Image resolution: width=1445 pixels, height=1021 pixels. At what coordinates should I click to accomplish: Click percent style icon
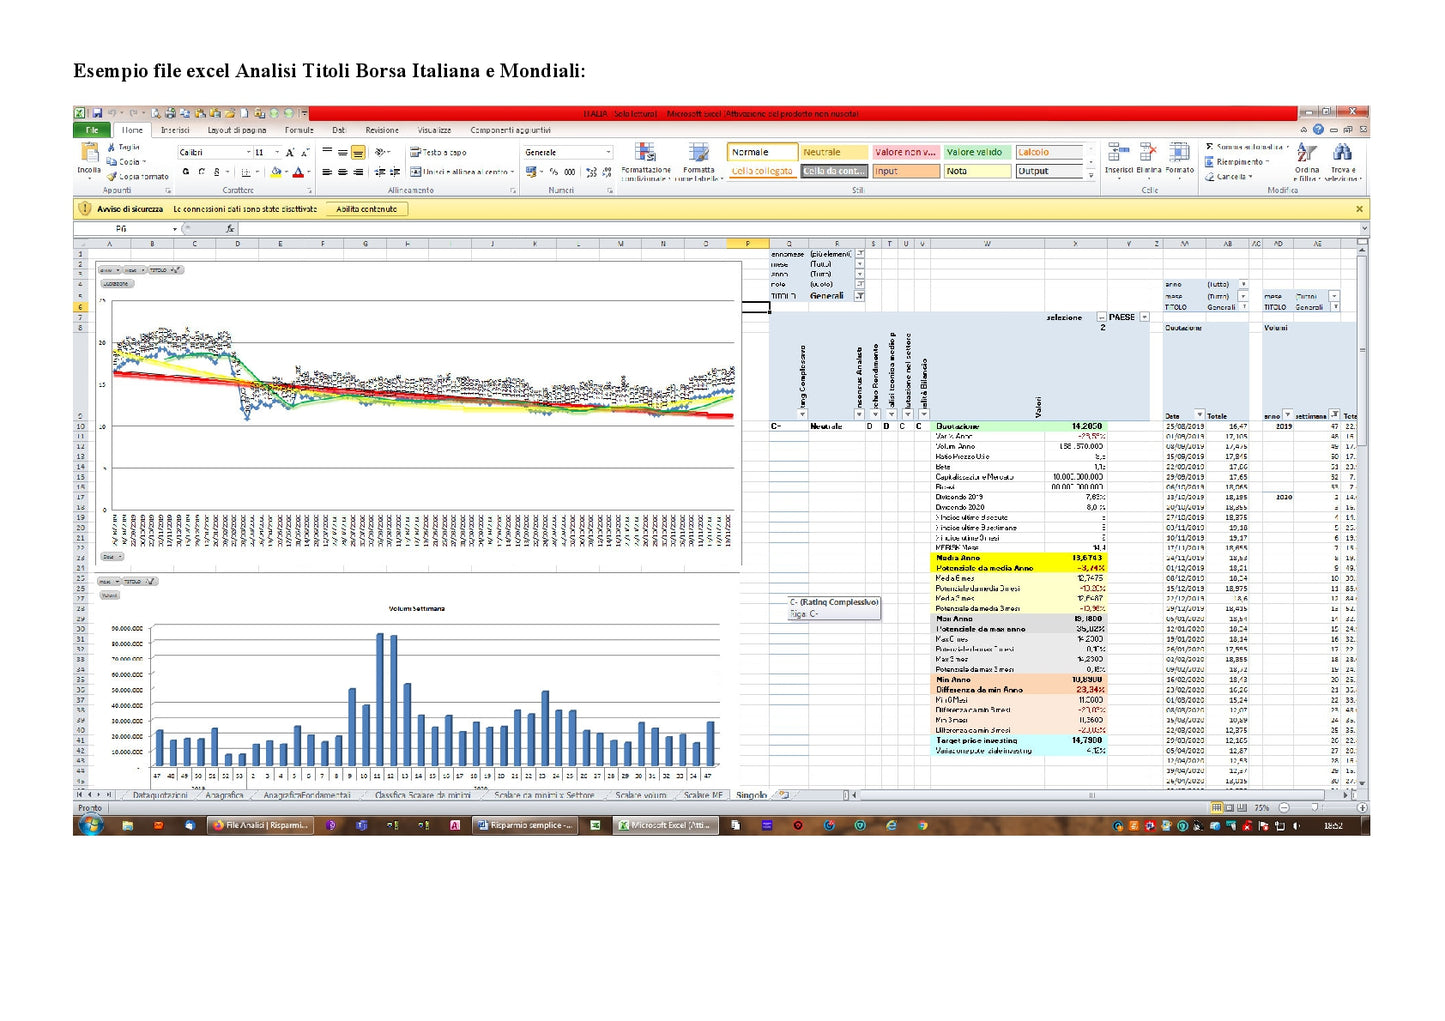553,172
